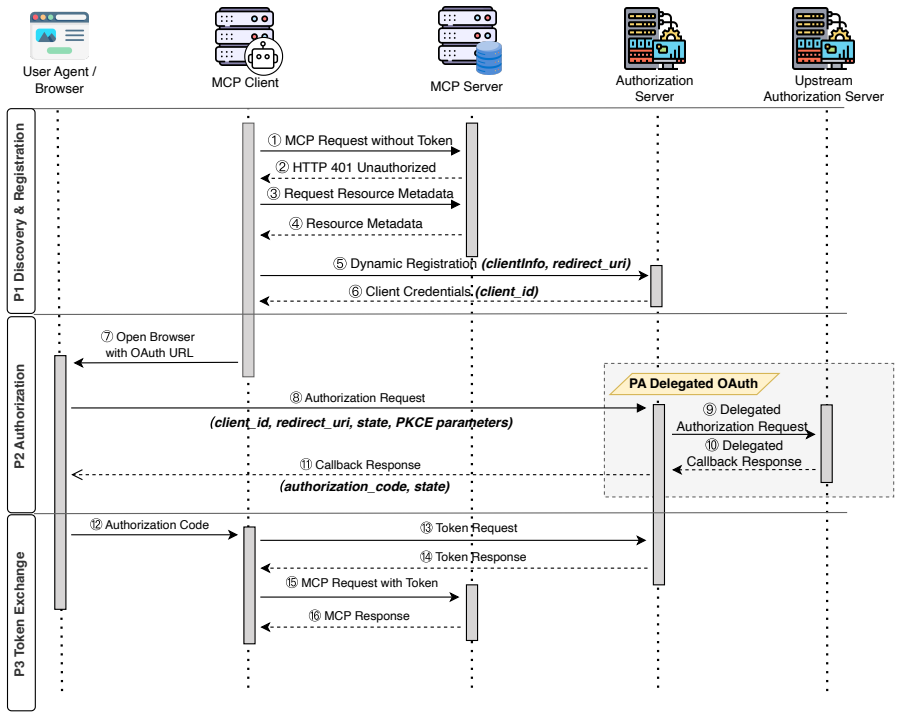Select step 6 'Client Credentials' text
The image size is (901, 718).
[410, 292]
